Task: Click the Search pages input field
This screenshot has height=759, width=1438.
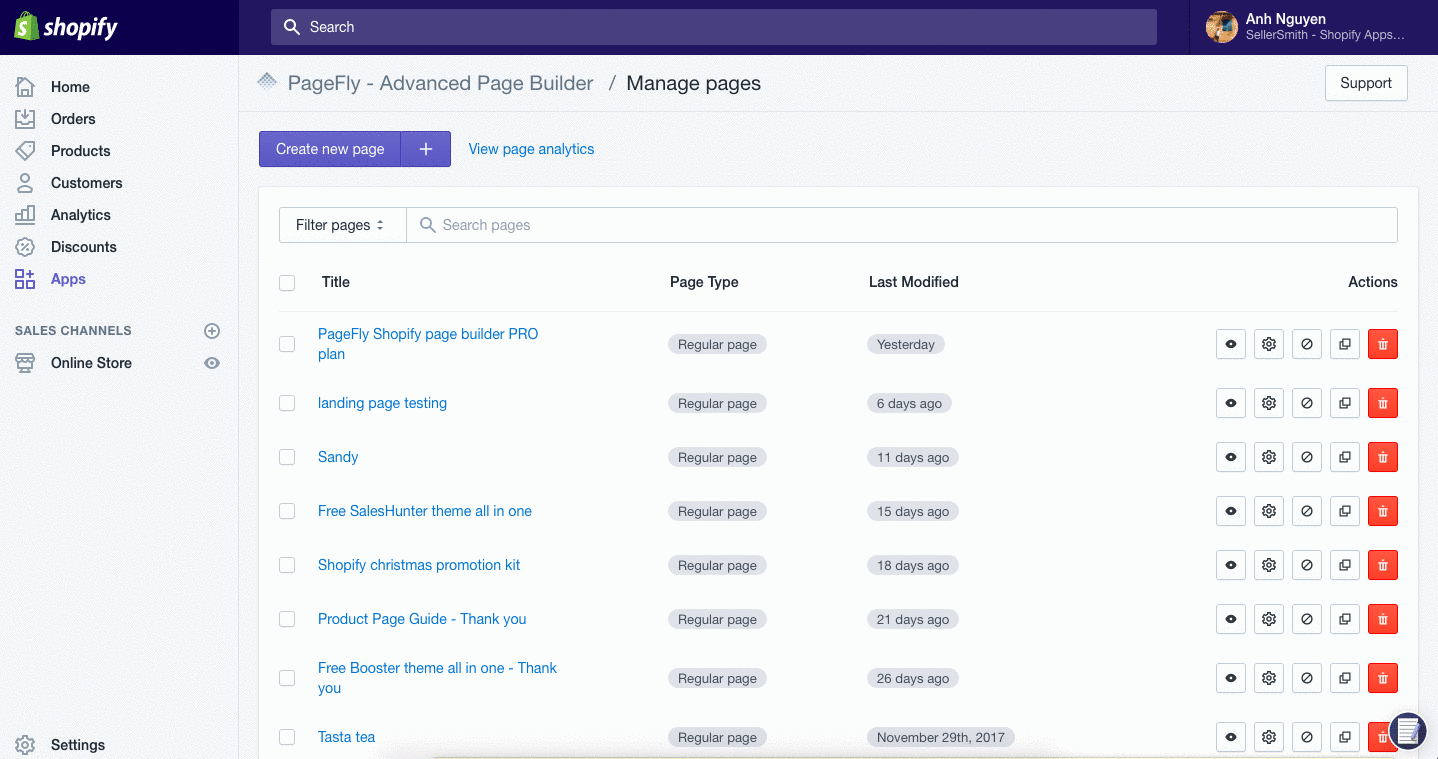Action: [900, 225]
